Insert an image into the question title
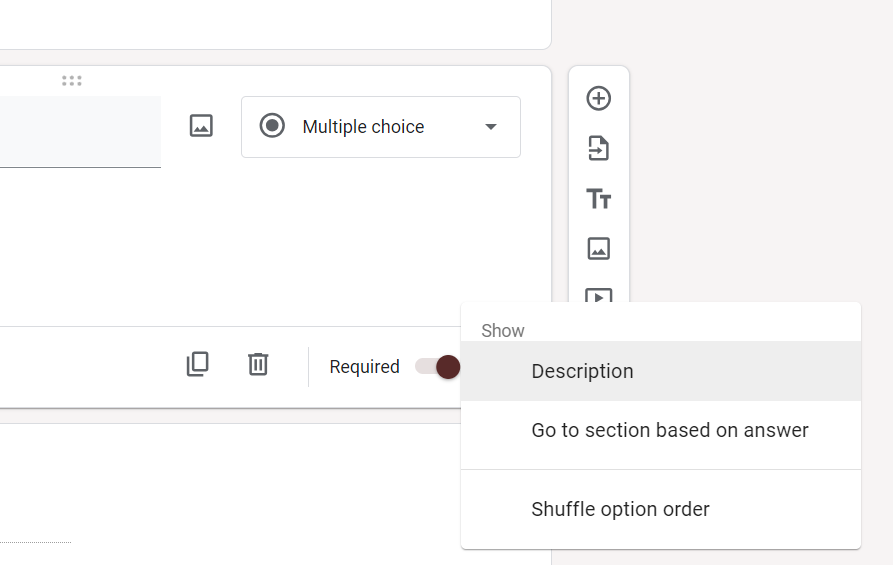The height and width of the screenshot is (565, 893). point(201,126)
